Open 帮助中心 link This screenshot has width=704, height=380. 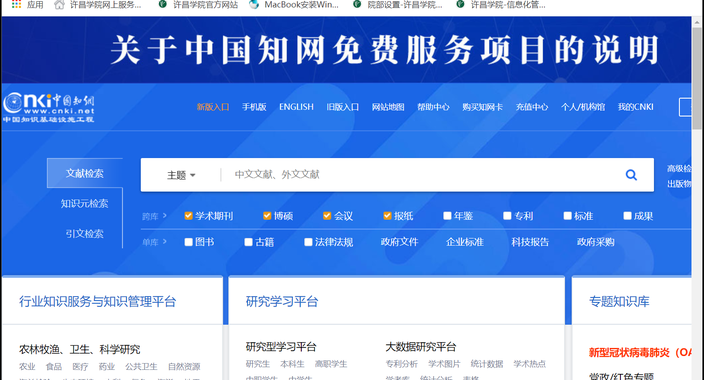click(433, 107)
